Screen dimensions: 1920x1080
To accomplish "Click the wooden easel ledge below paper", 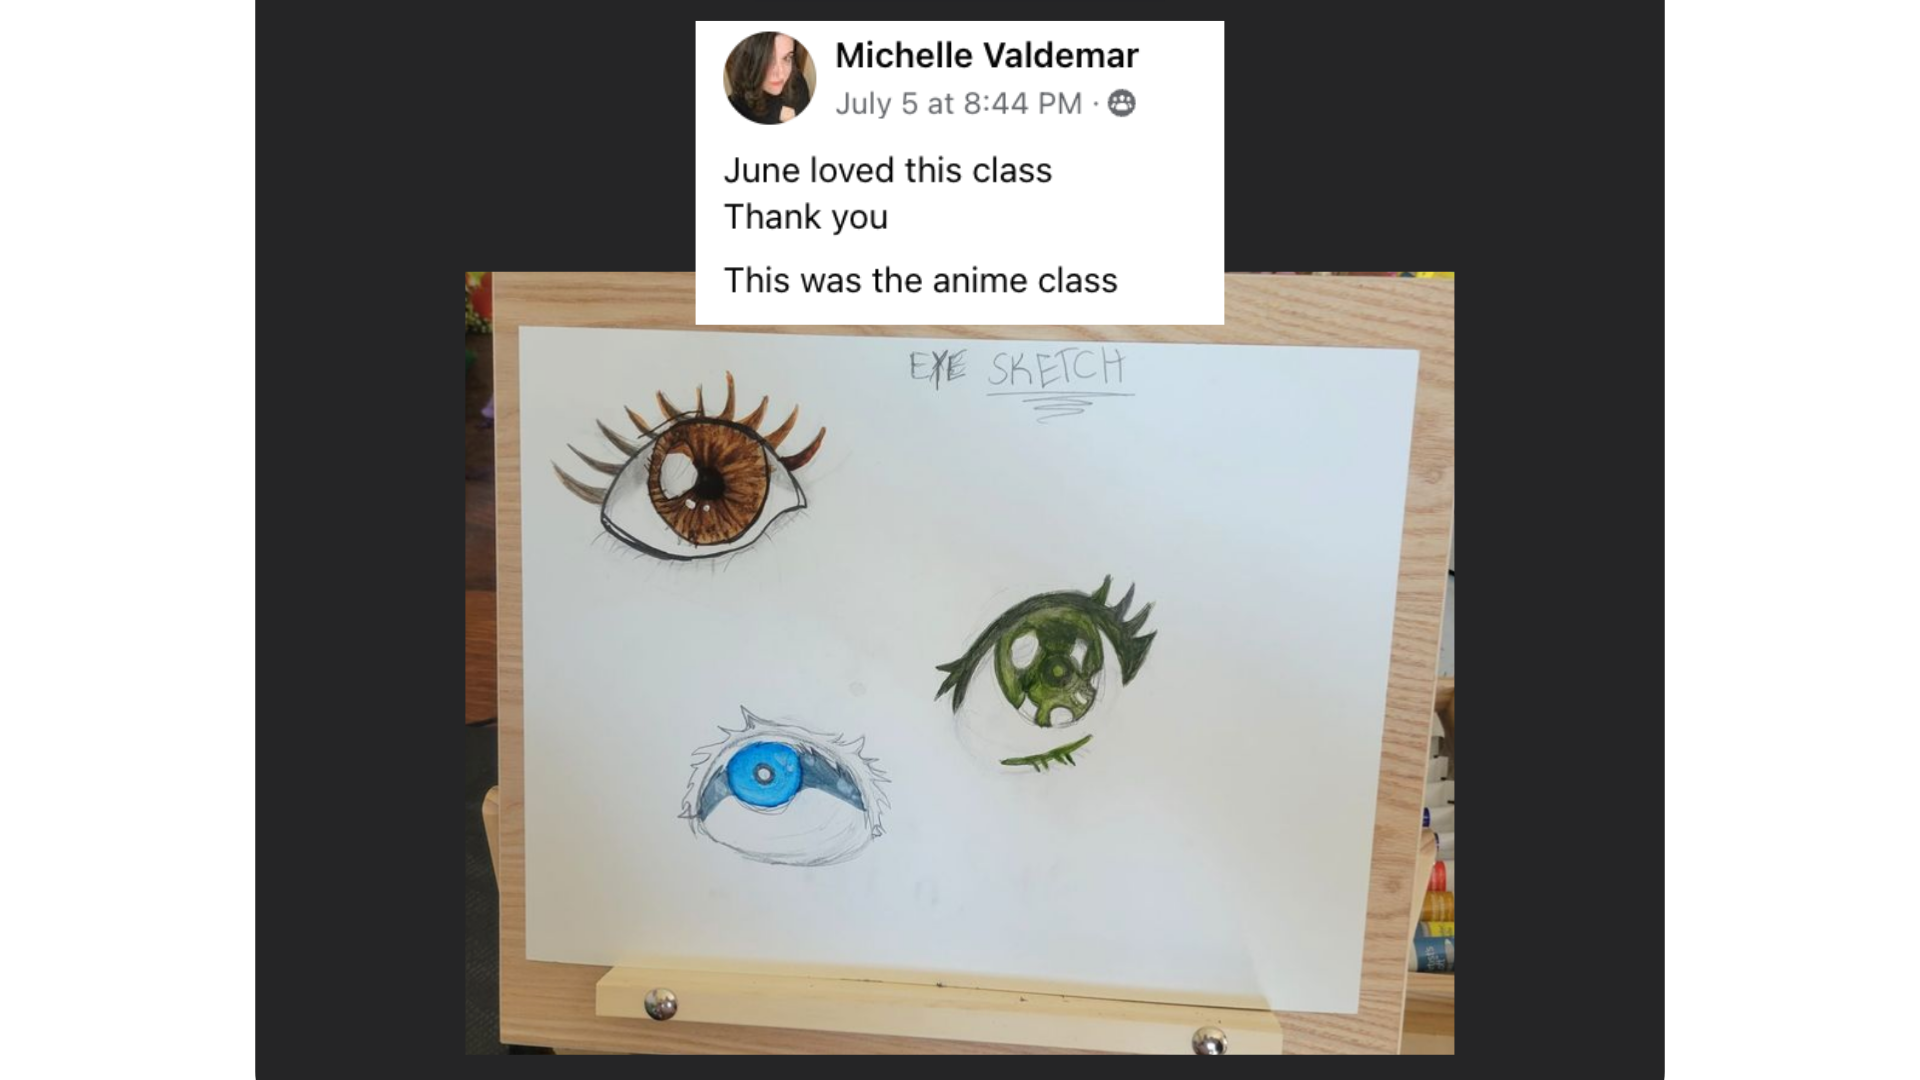I will point(938,1010).
